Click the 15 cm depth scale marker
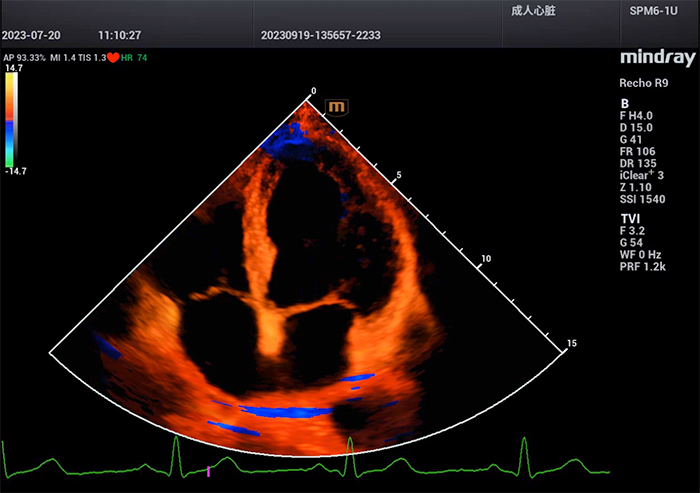 571,344
